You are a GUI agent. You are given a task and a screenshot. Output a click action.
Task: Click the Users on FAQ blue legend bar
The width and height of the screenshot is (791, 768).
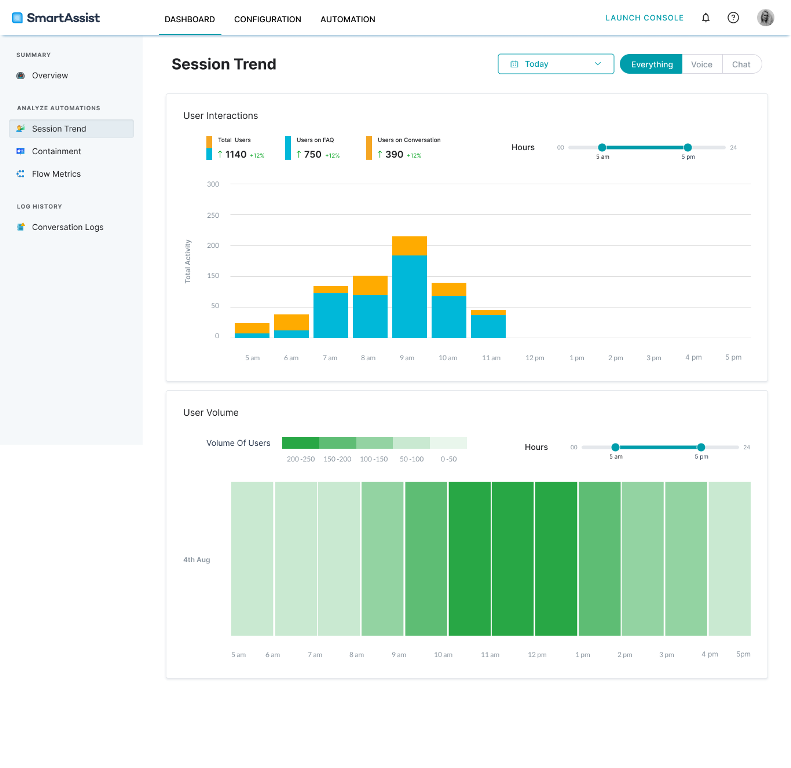point(288,148)
